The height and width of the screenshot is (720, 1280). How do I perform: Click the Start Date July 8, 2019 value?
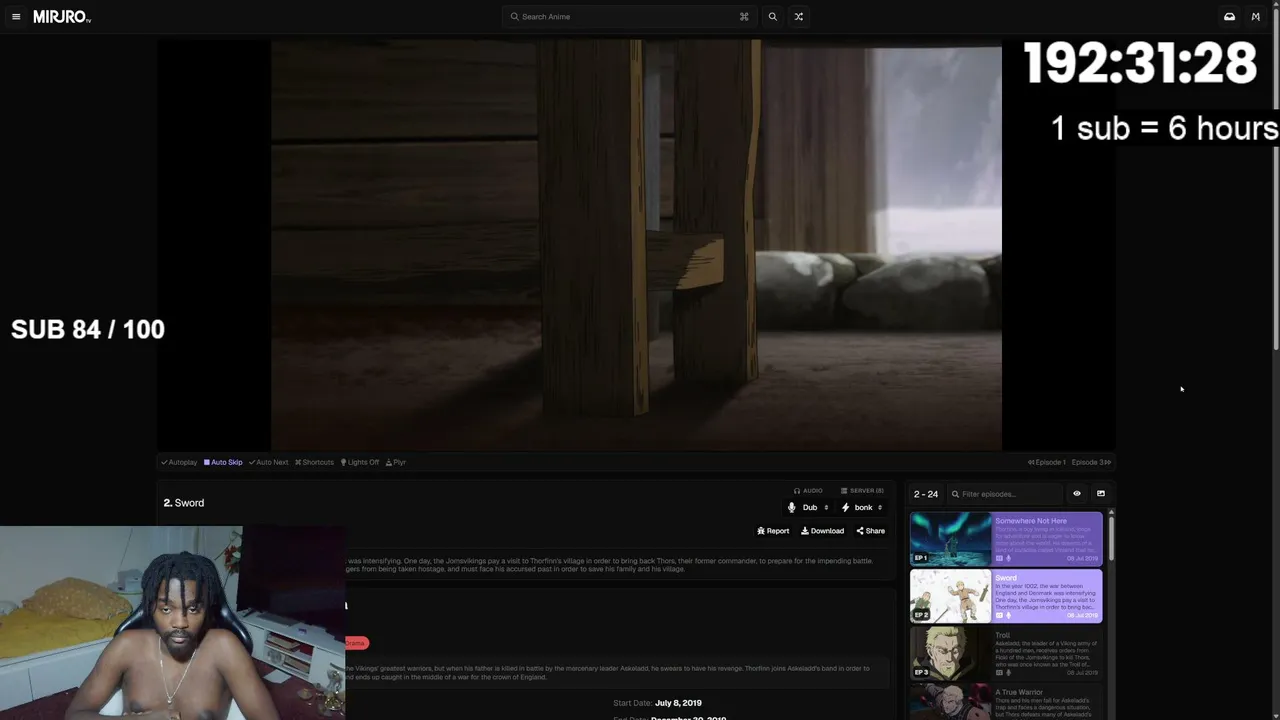click(x=678, y=703)
